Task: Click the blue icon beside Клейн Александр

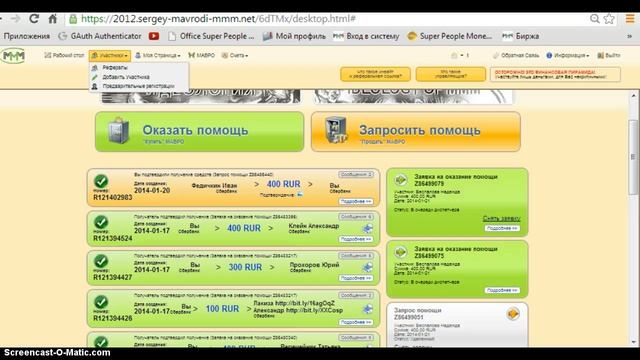Action: (367, 229)
